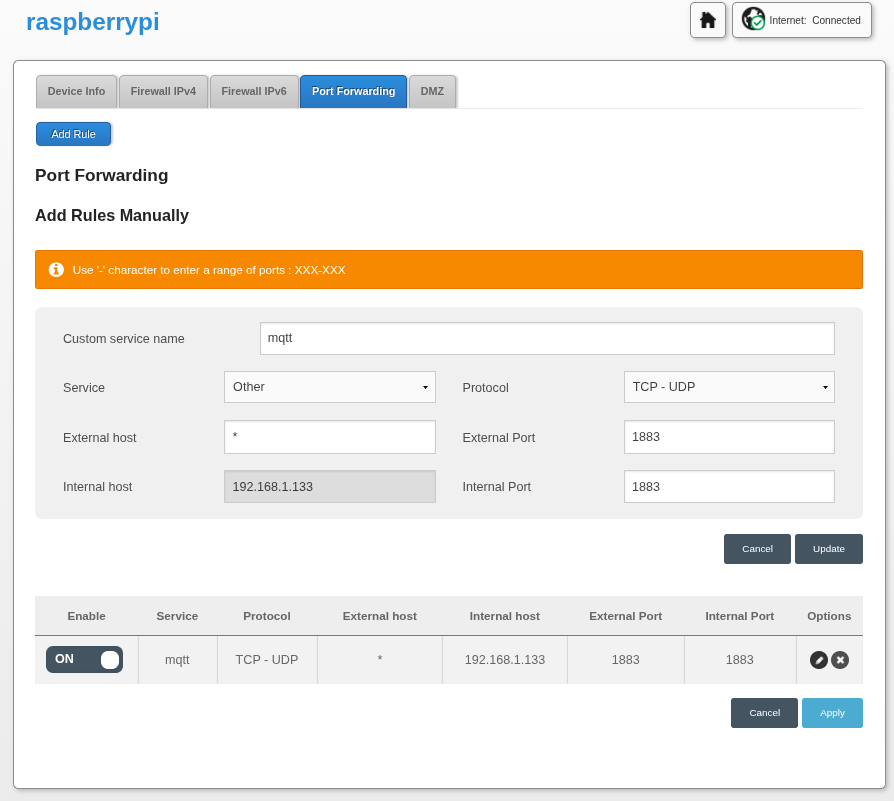Click the pencil edit icon for mqtt rule

tap(819, 660)
